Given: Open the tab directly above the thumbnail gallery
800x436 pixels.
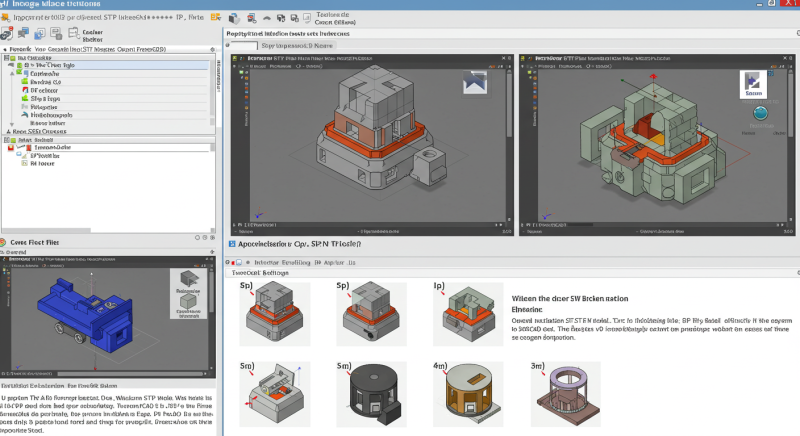Looking at the screenshot, I should [260, 273].
